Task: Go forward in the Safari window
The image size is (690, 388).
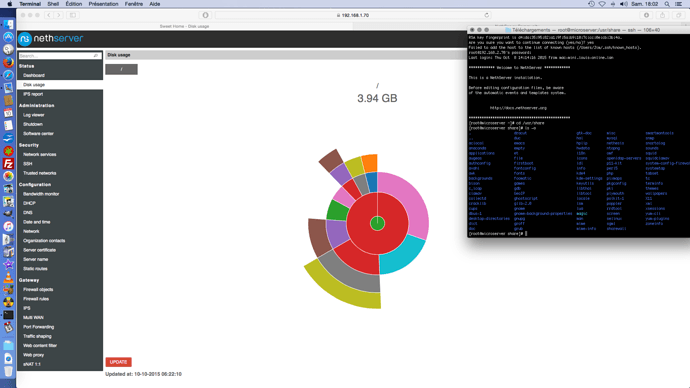Action: click(59, 15)
